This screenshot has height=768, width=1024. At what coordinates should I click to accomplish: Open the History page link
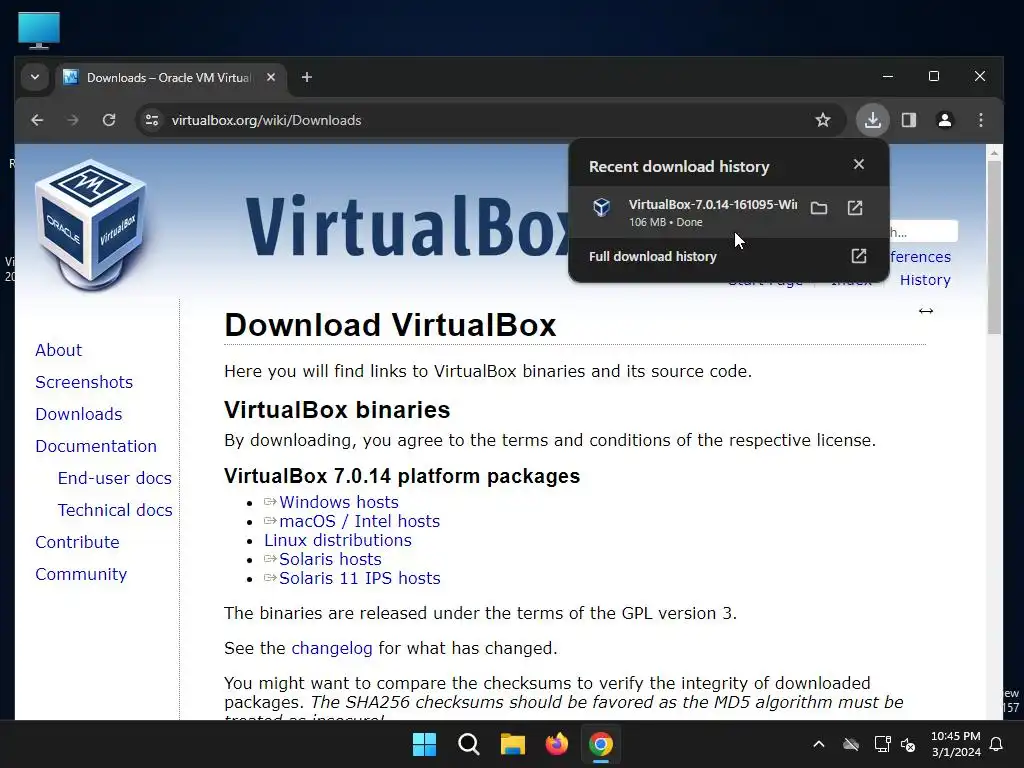(925, 280)
